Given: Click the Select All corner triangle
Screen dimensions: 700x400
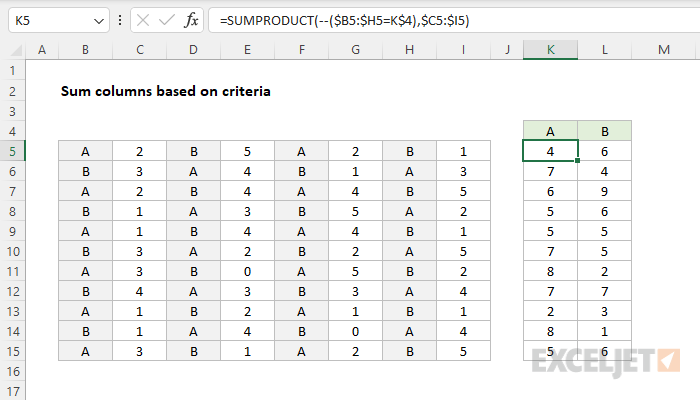Looking at the screenshot, I should (13, 50).
